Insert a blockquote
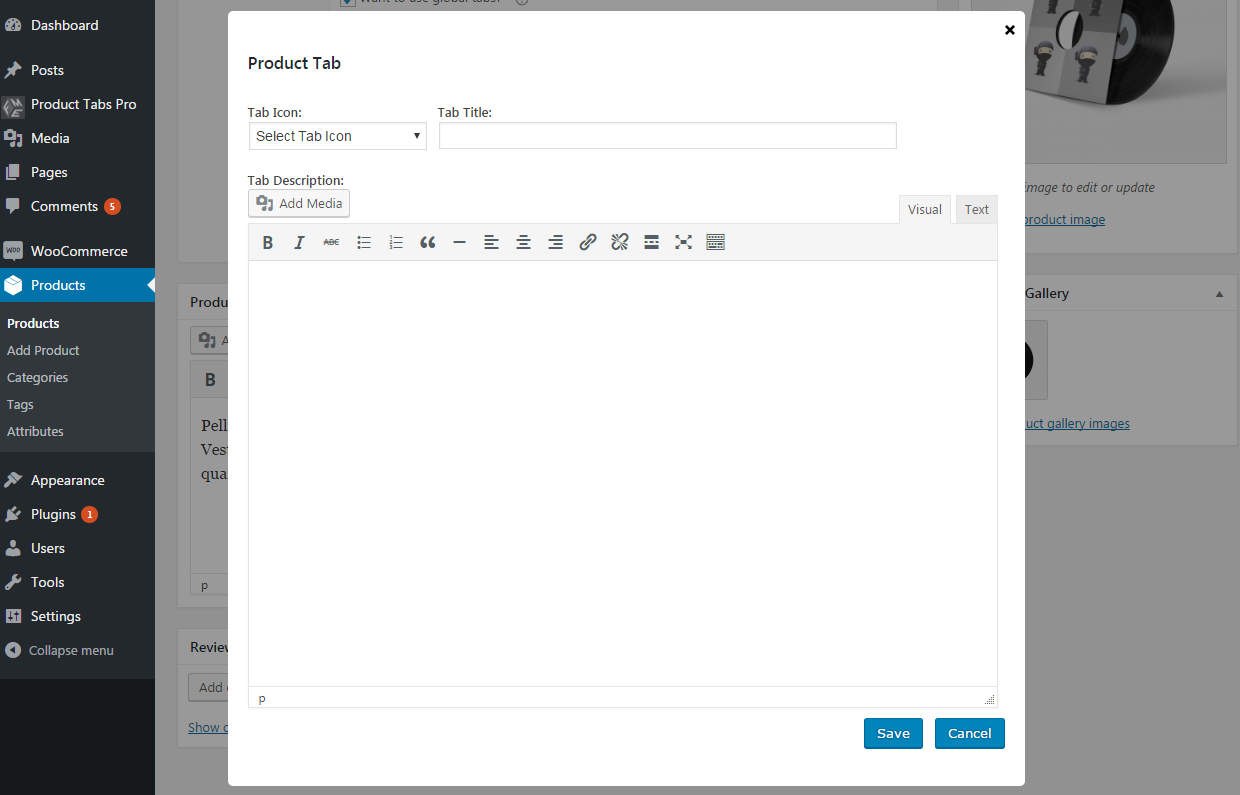 point(428,242)
